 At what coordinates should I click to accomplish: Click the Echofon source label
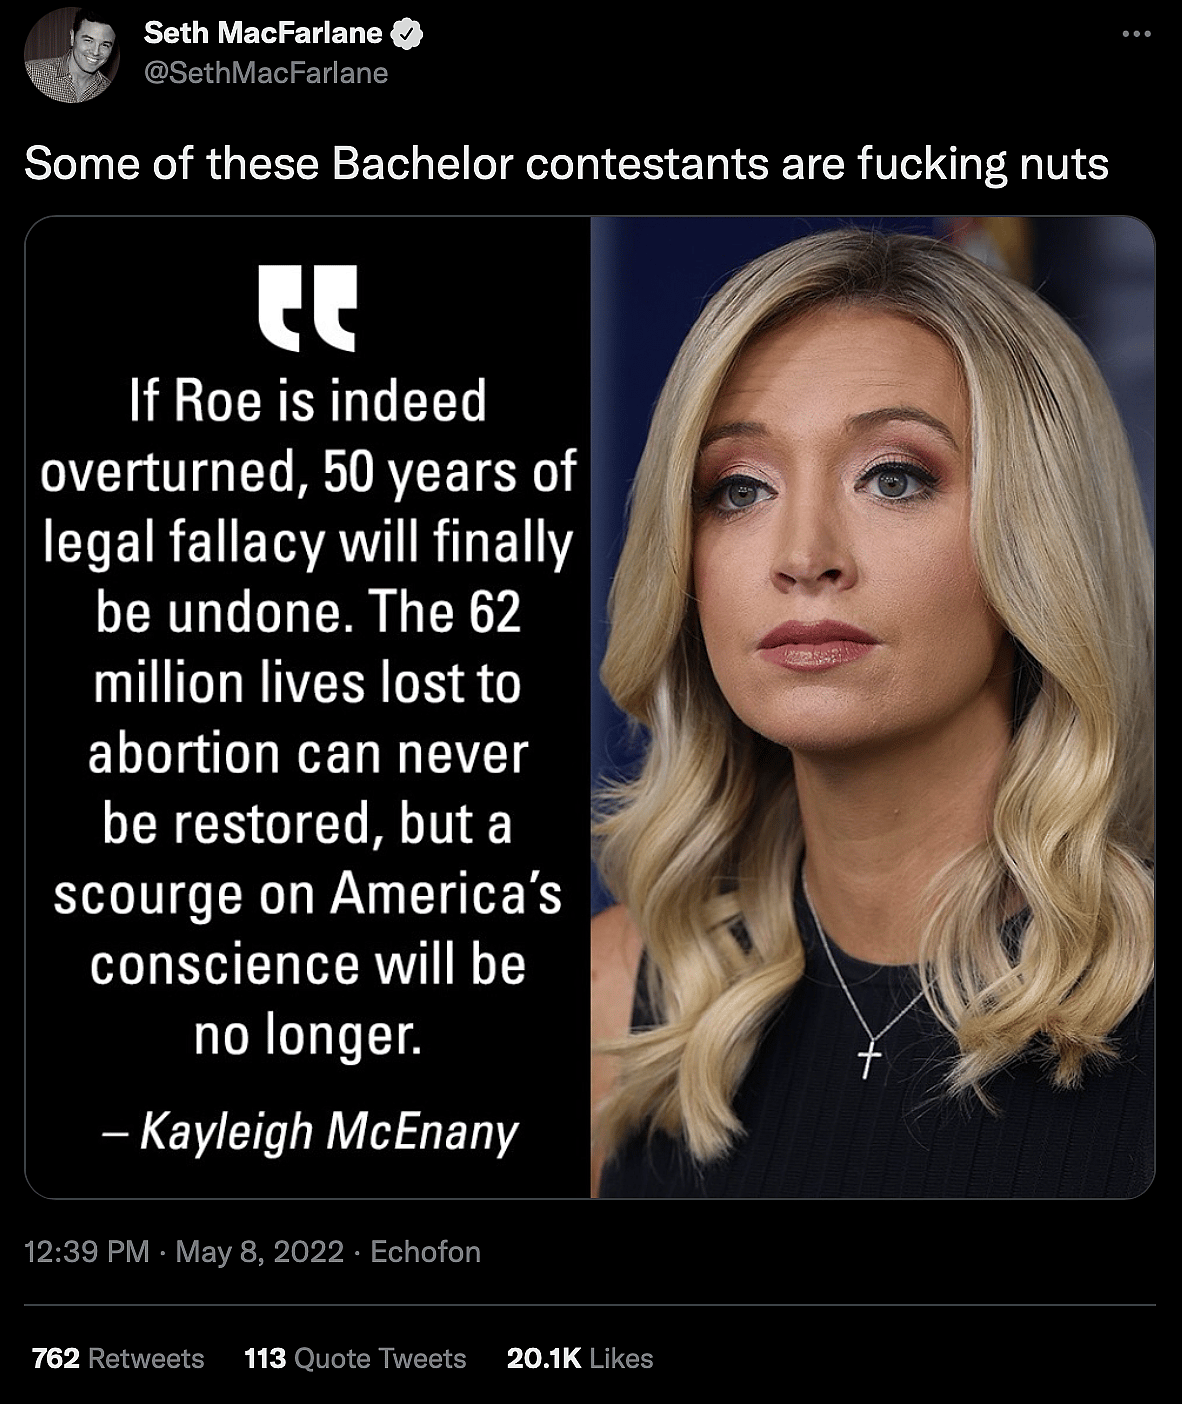click(425, 1252)
